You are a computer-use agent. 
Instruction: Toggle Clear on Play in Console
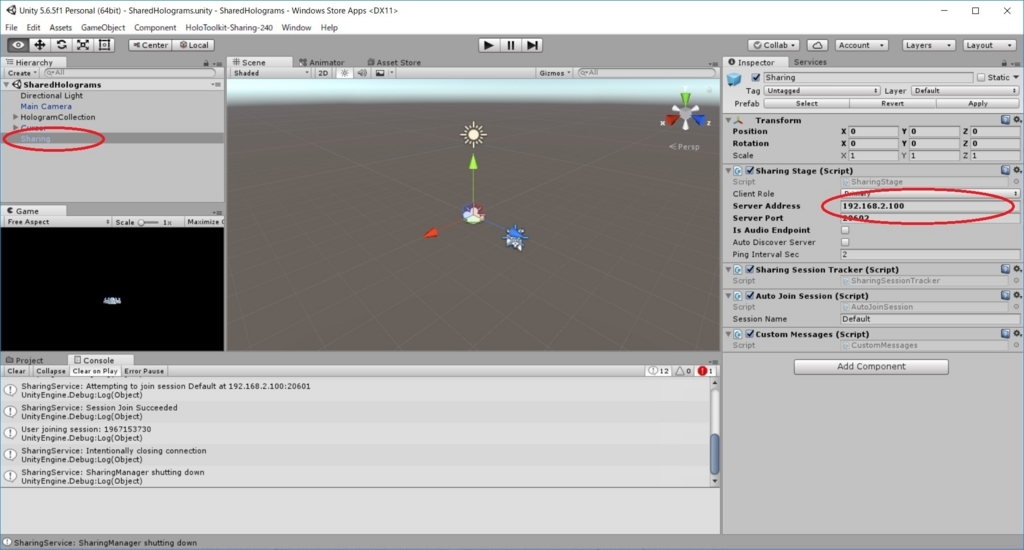95,371
